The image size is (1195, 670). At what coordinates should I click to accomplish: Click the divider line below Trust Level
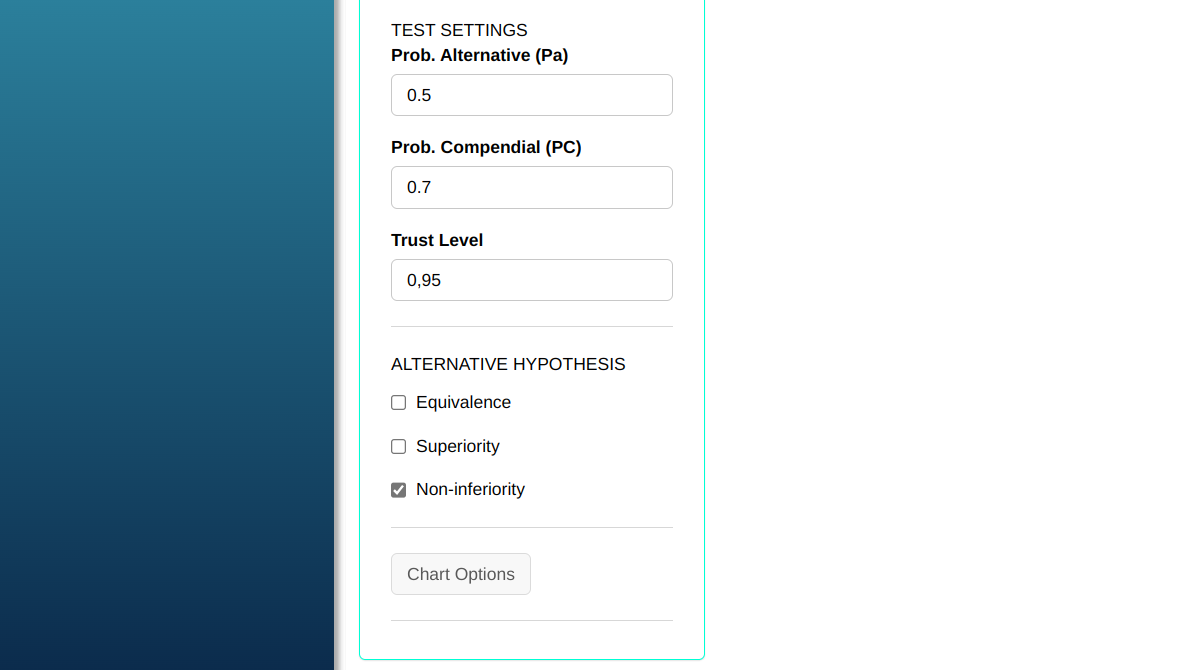click(531, 326)
